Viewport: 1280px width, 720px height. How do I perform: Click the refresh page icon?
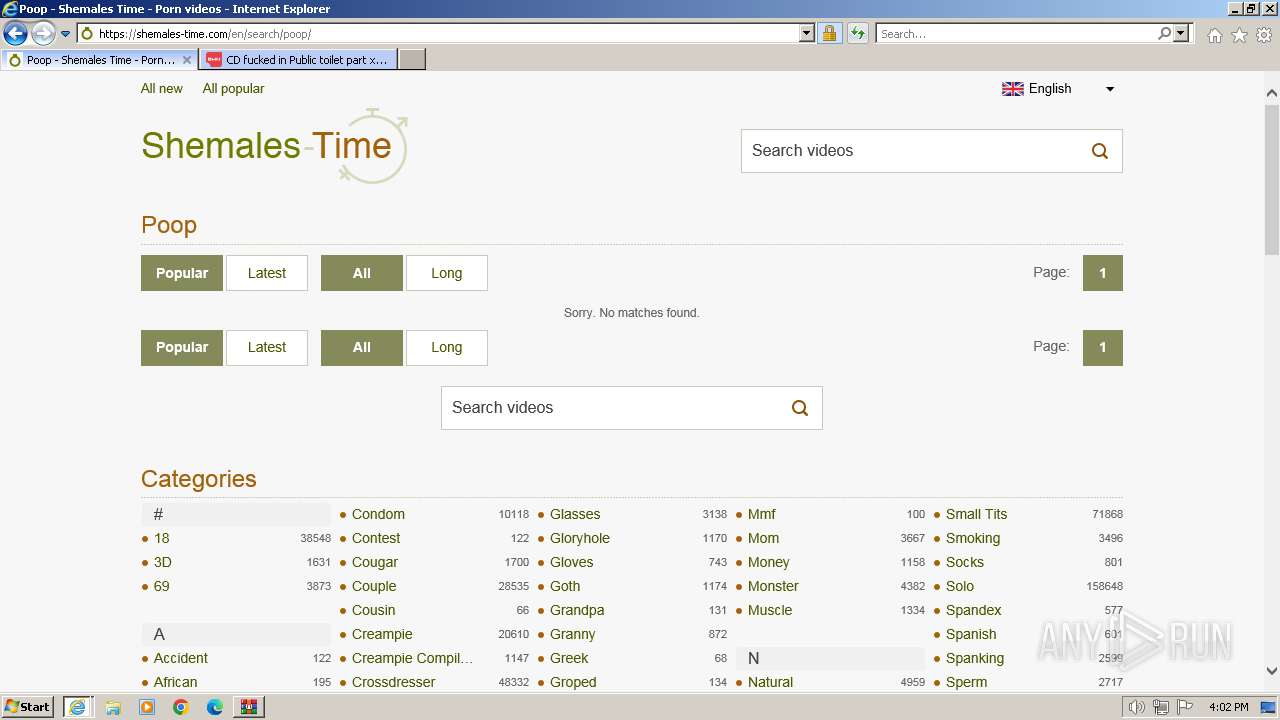click(858, 34)
